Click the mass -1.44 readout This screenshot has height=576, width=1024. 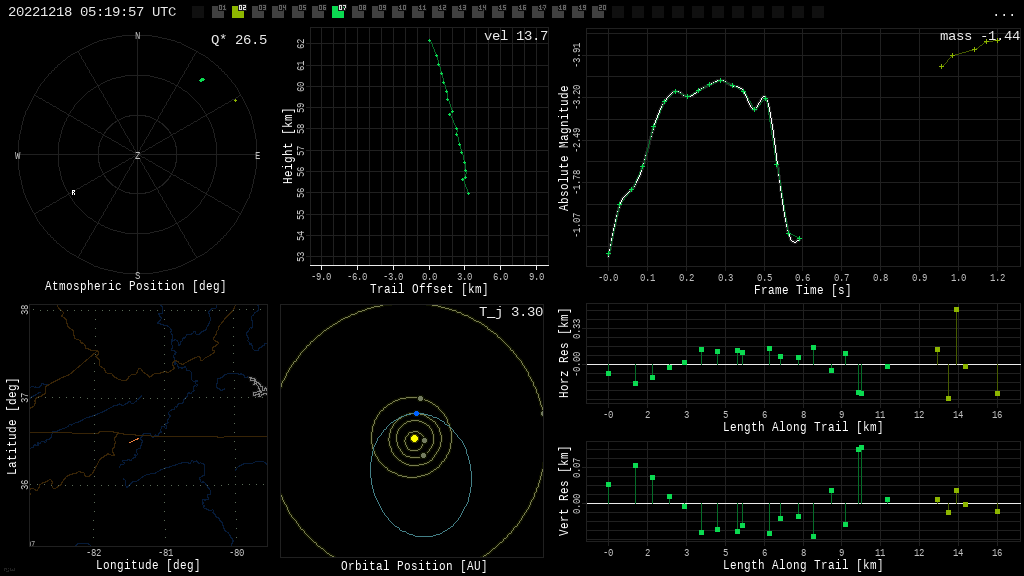980,36
